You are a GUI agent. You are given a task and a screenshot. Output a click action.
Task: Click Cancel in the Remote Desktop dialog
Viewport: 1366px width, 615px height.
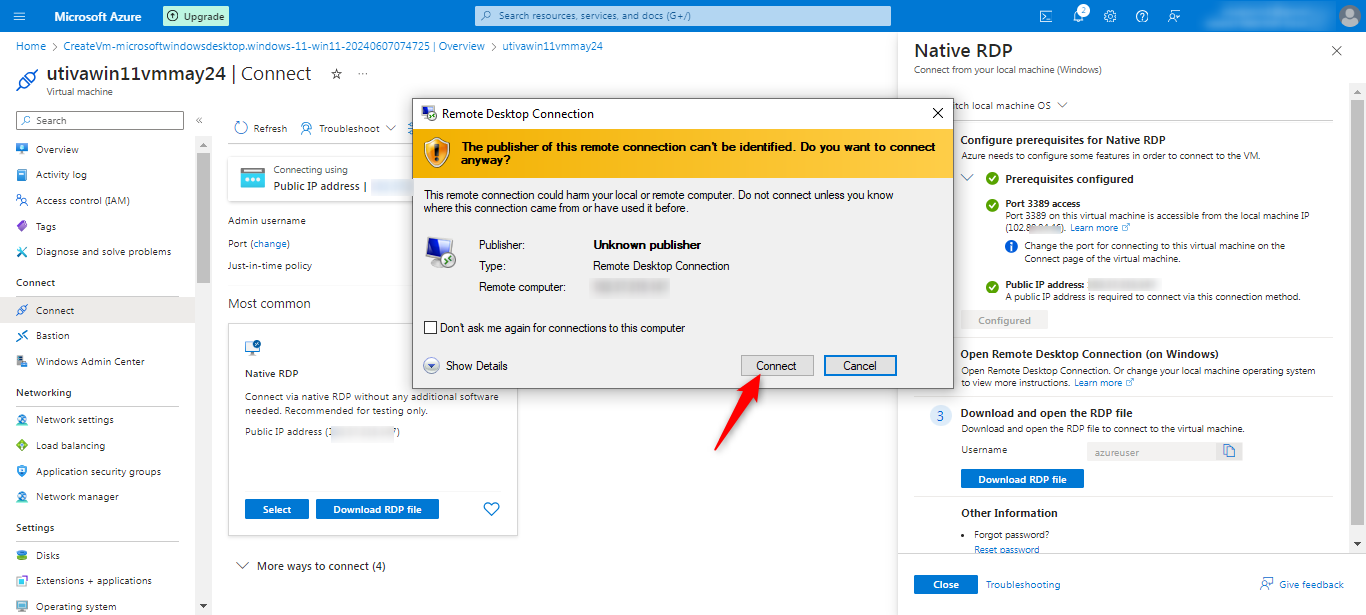pyautogui.click(x=860, y=366)
